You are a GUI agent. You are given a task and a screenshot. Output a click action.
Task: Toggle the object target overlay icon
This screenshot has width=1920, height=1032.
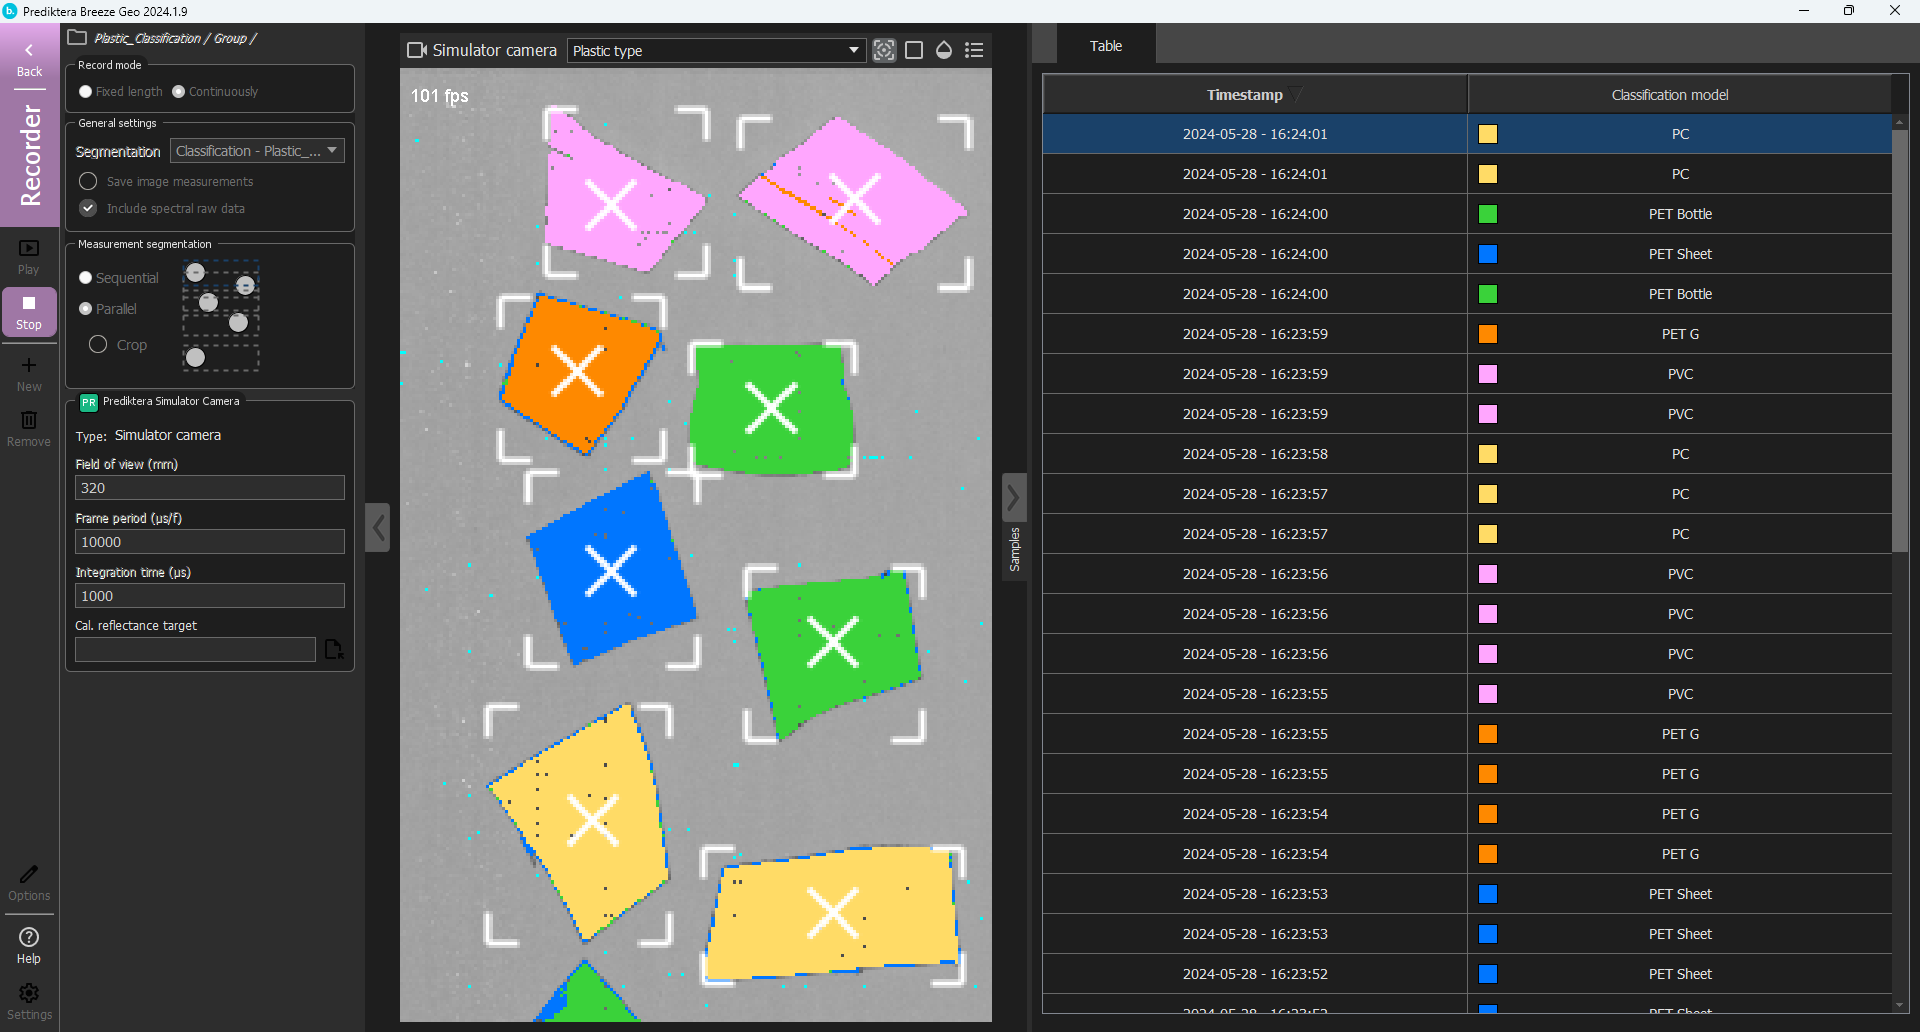884,51
